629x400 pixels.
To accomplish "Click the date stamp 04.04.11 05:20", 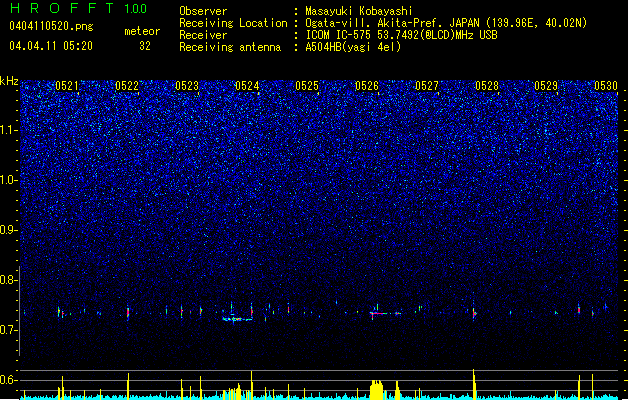I will click(51, 46).
